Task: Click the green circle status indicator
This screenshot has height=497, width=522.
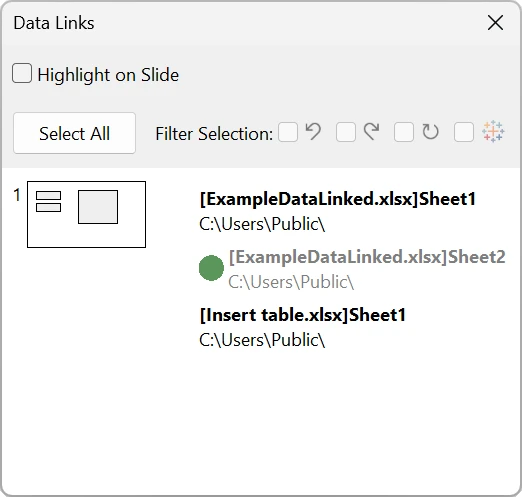Action: coord(211,268)
